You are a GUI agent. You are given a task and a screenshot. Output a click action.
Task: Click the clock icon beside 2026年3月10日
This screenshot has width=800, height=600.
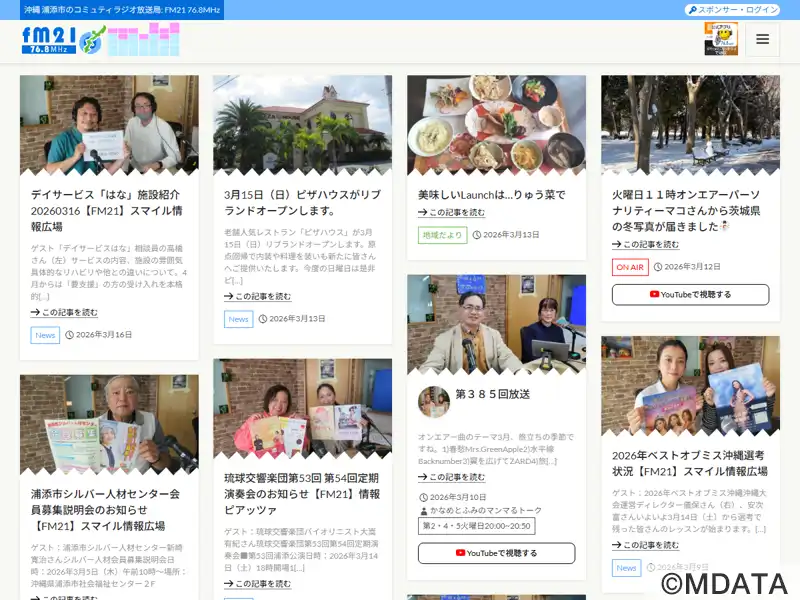click(423, 497)
